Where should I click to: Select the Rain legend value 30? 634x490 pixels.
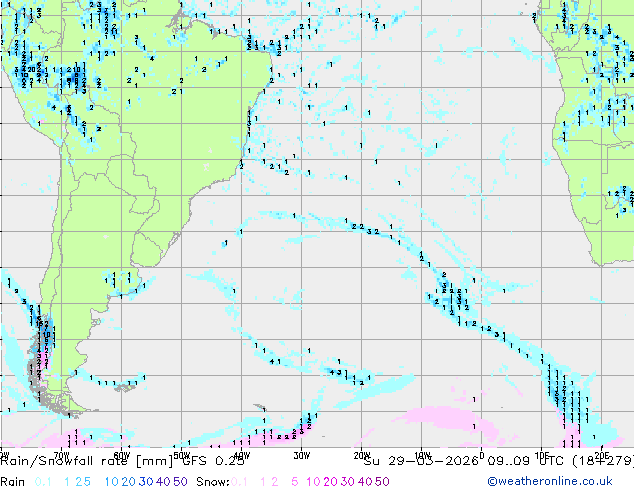(x=146, y=482)
